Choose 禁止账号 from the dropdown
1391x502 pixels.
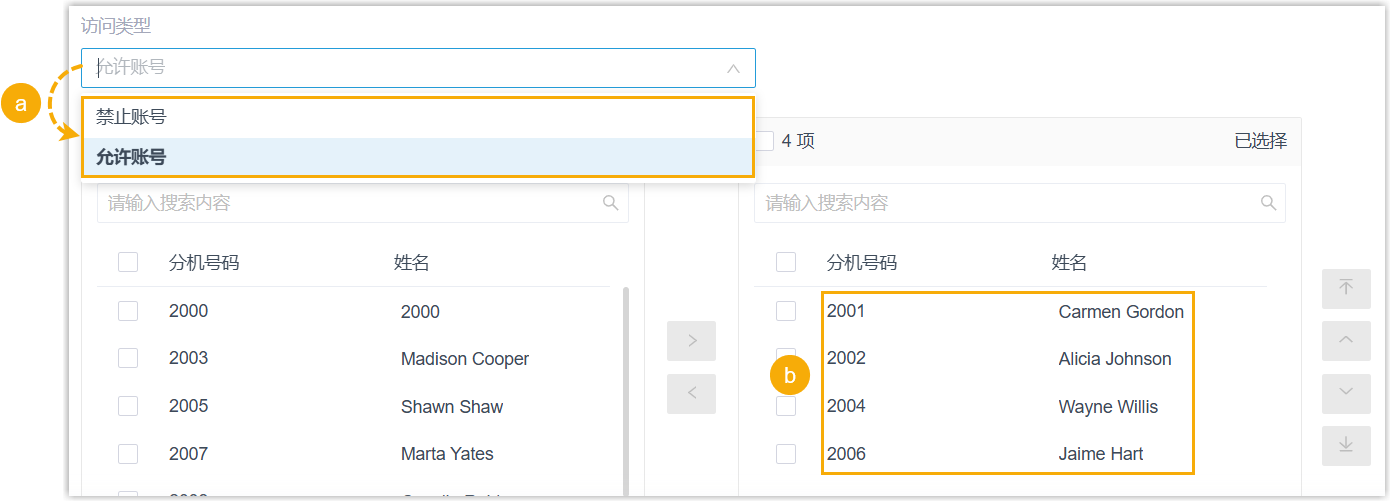coord(131,117)
